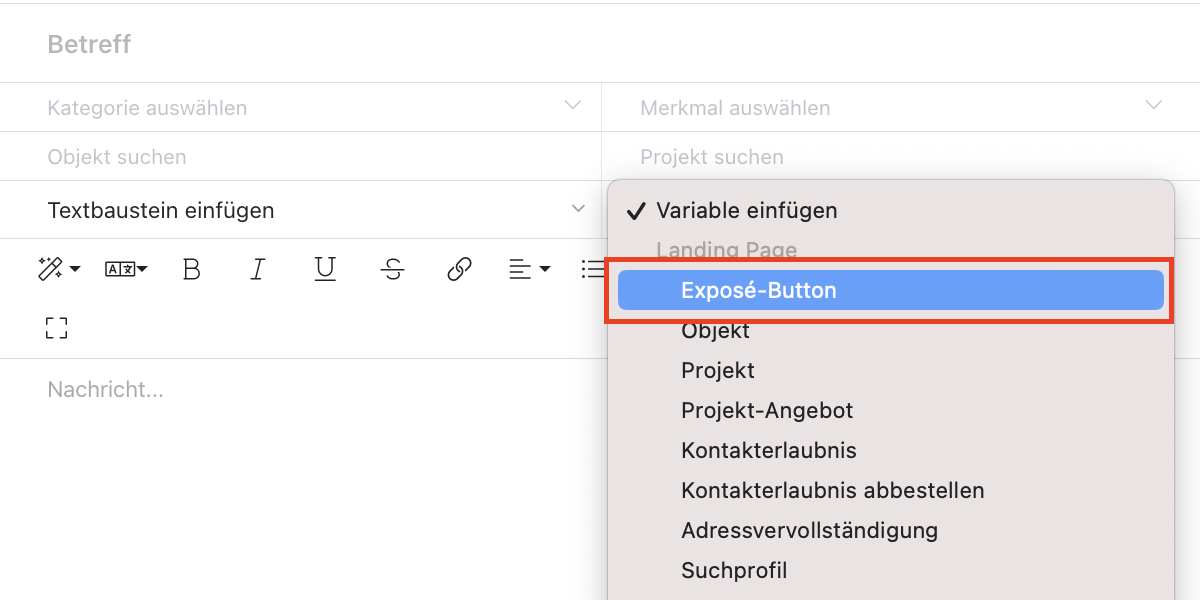The image size is (1200, 600).
Task: Open the translate text tool
Action: [x=126, y=269]
